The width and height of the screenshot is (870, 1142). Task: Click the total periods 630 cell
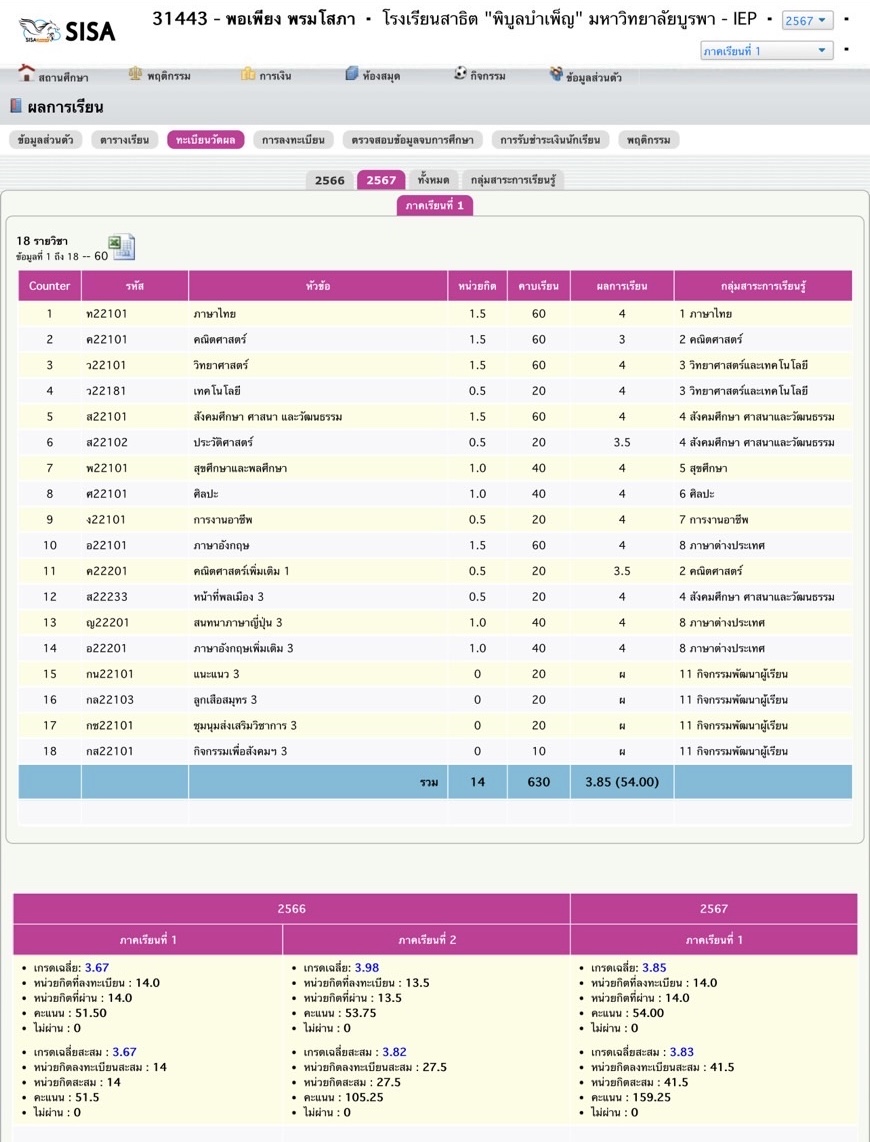(539, 782)
